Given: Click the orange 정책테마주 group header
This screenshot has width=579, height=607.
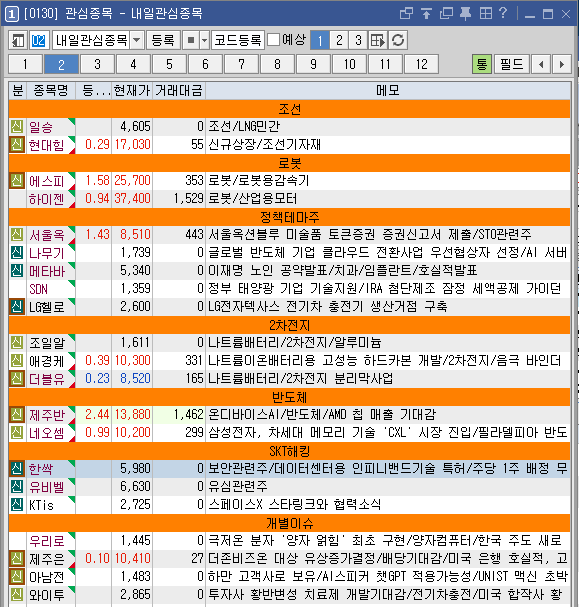Looking at the screenshot, I should (289, 217).
